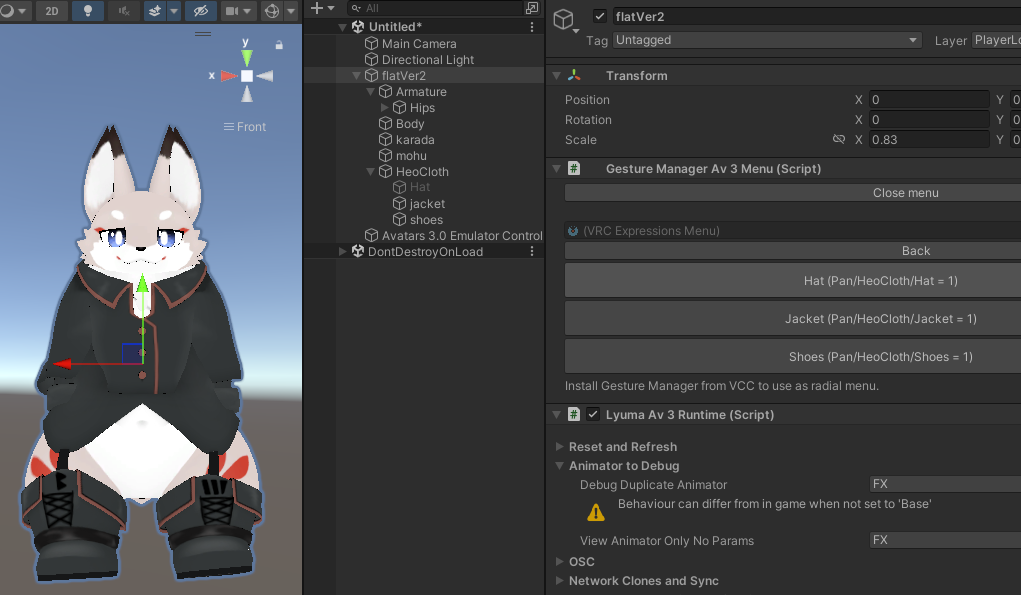This screenshot has width=1021, height=595.
Task: Click the Position X field
Action: [x=929, y=100]
